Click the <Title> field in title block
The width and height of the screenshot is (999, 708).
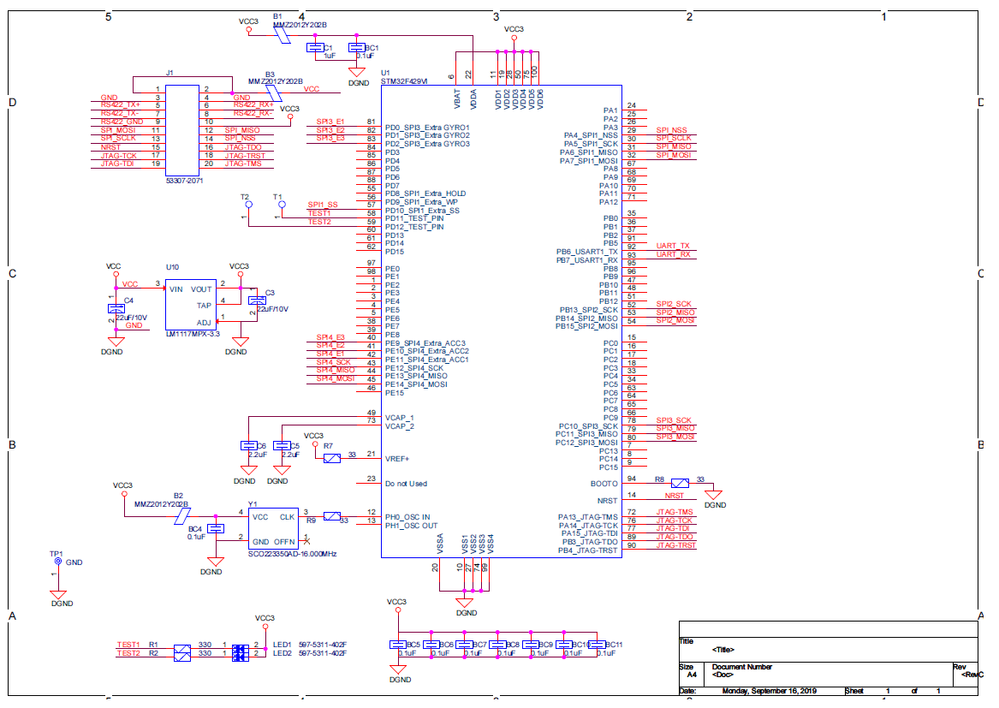723,649
